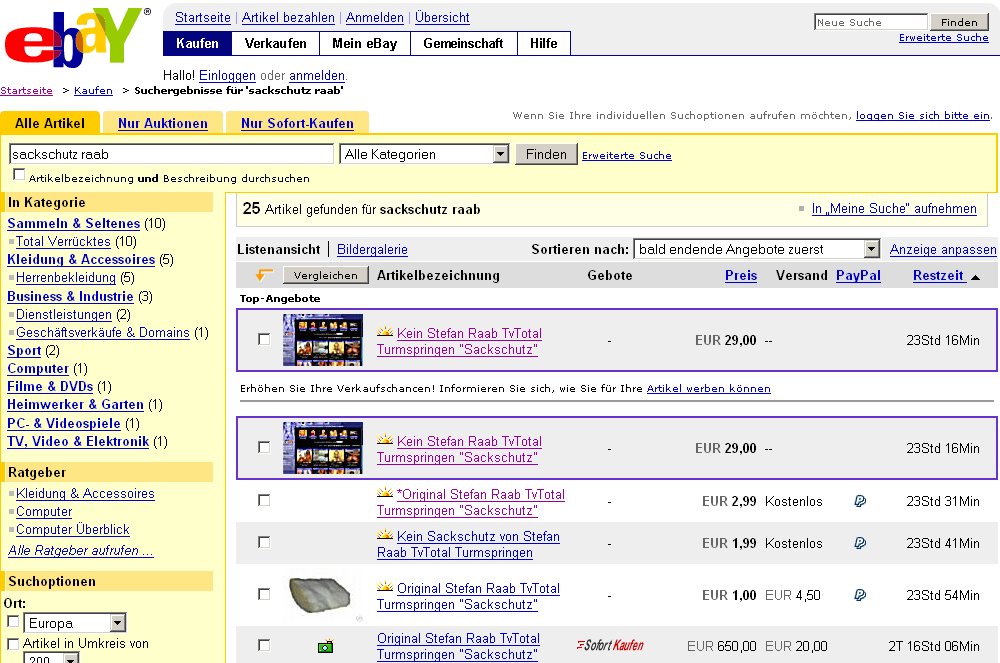Click the sunrise icon in the Top-Angebote listing
The width and height of the screenshot is (1000, 663).
pyautogui.click(x=385, y=332)
